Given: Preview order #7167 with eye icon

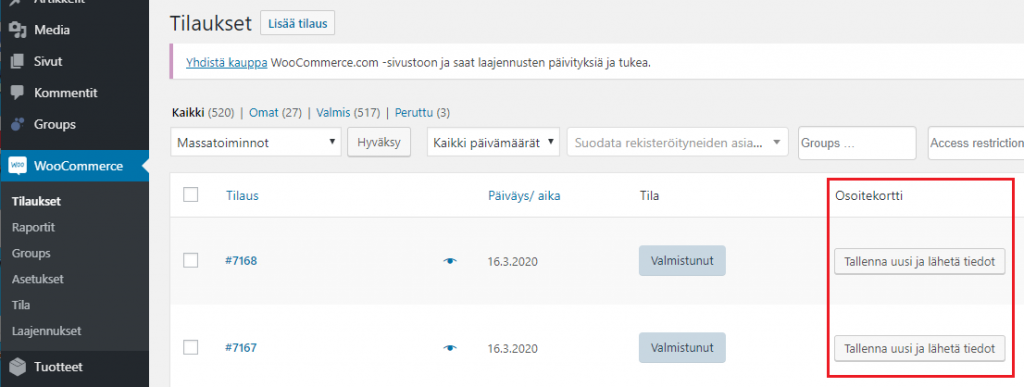Looking at the screenshot, I should 449,348.
